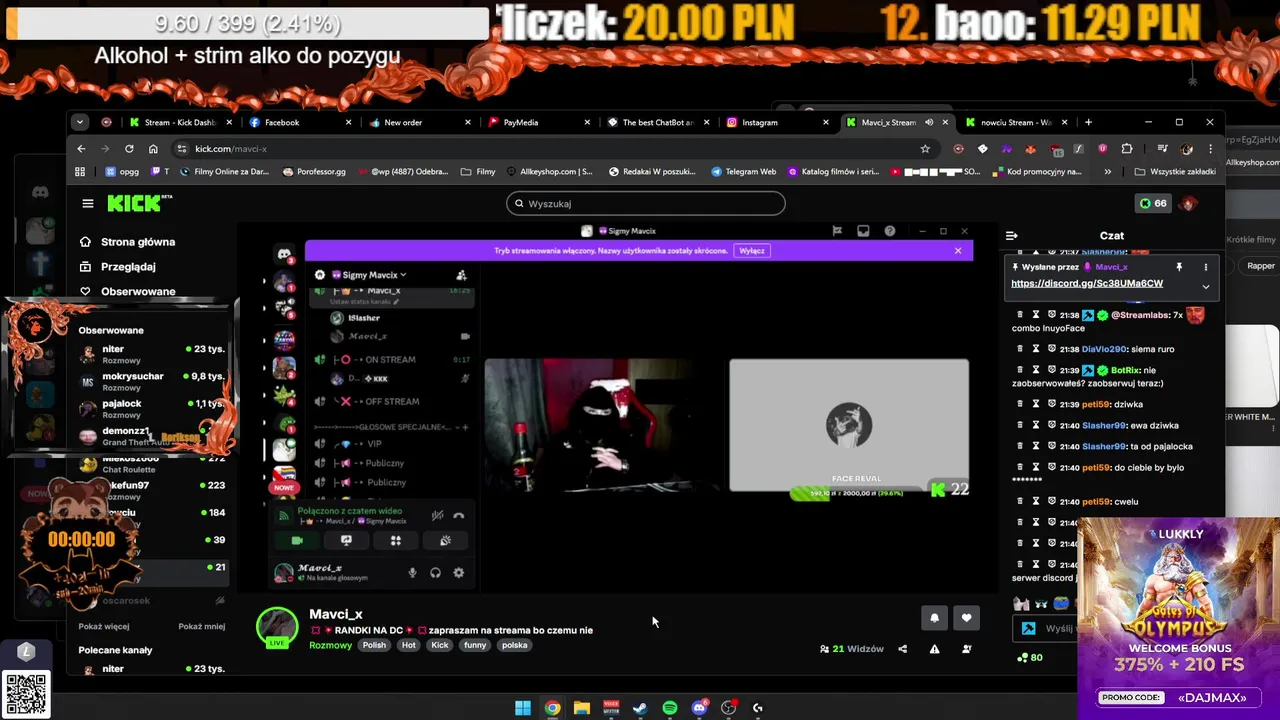1280x720 pixels.
Task: Open Chrome extensions puzzle icon
Action: (1127, 149)
